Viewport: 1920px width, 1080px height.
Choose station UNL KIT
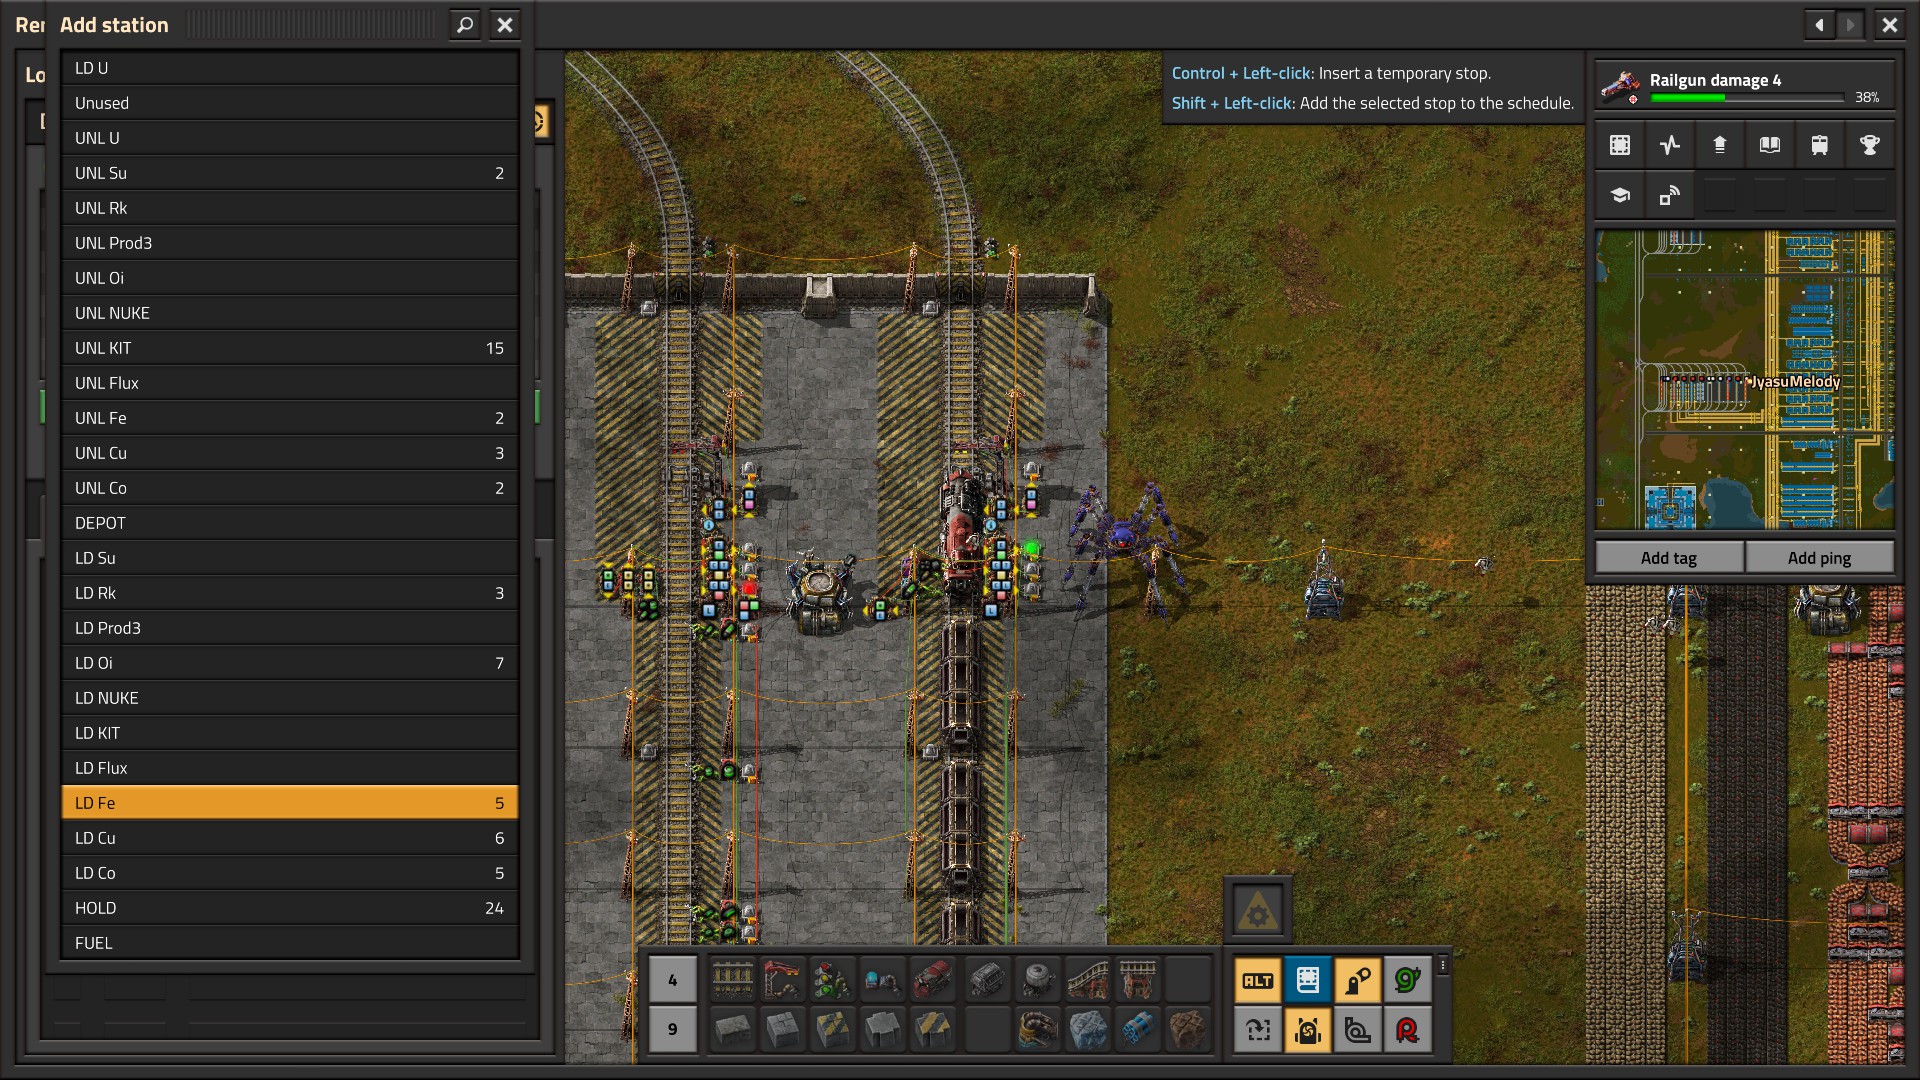pos(290,348)
